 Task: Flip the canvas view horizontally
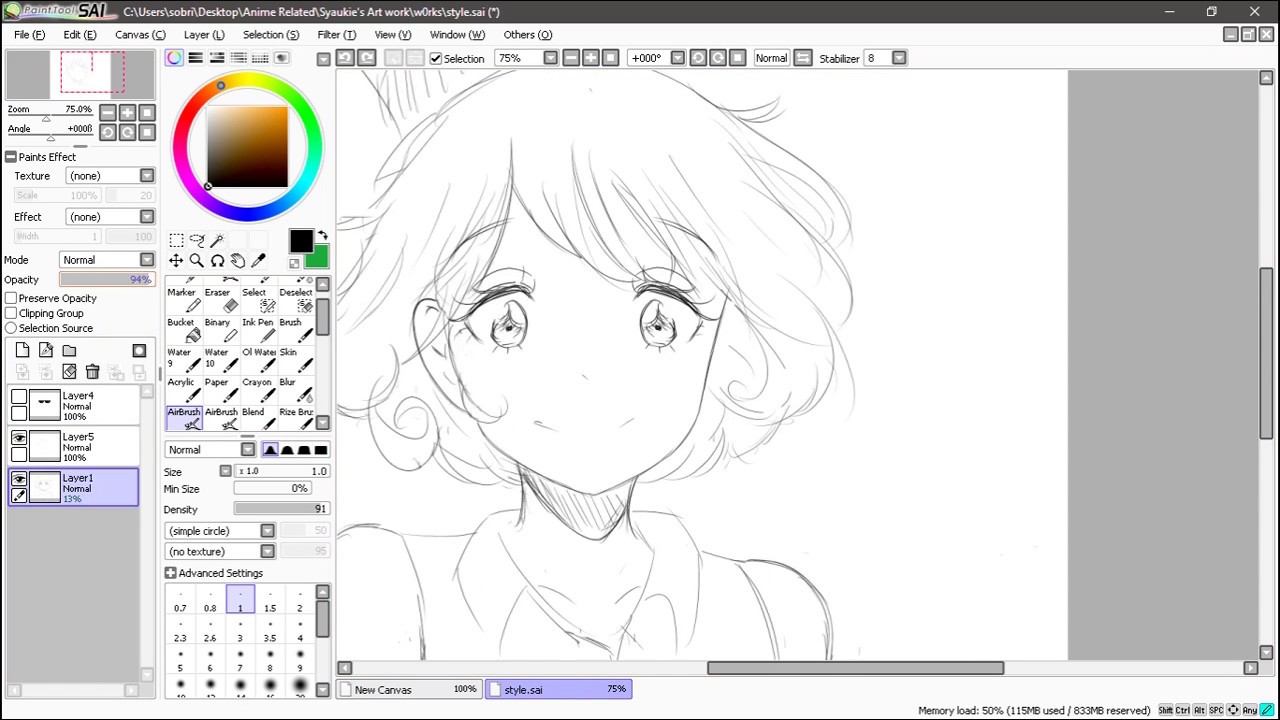(x=802, y=58)
